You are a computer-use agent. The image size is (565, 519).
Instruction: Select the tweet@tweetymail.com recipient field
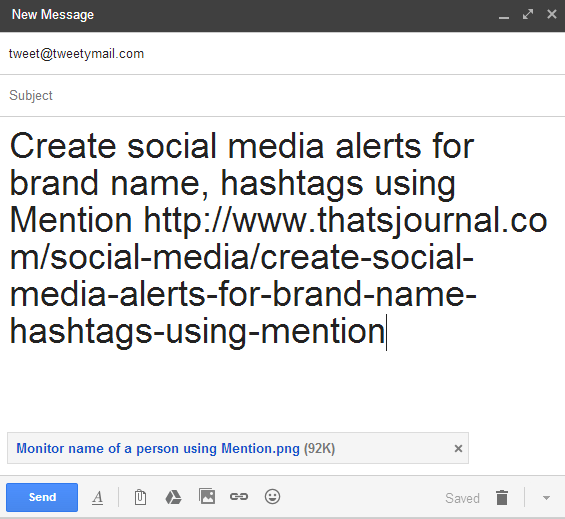282,54
